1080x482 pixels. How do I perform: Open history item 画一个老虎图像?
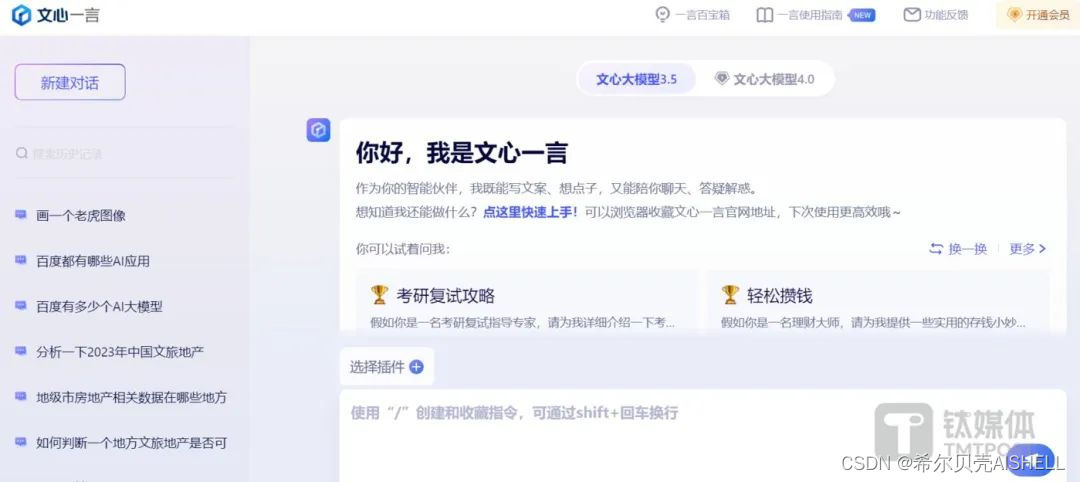point(81,216)
